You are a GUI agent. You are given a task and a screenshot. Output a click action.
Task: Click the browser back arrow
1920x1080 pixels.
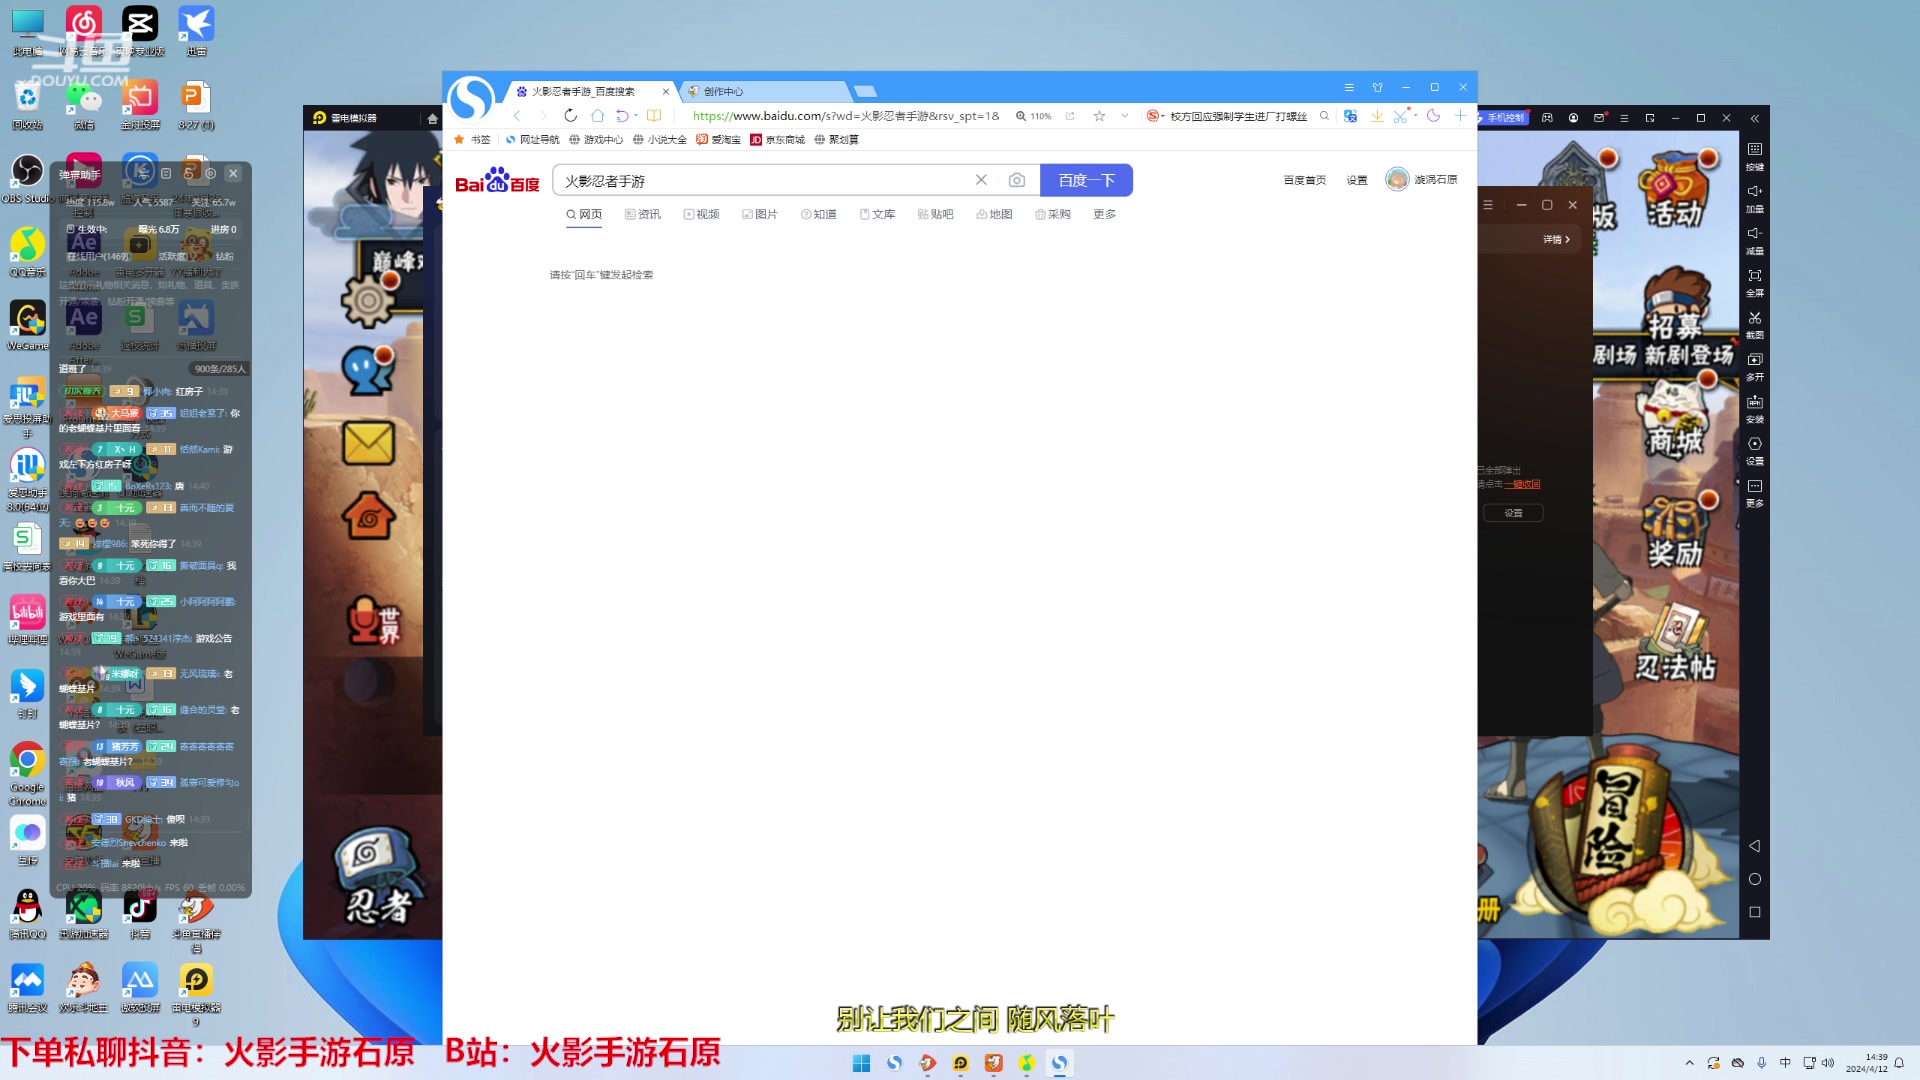coord(517,116)
